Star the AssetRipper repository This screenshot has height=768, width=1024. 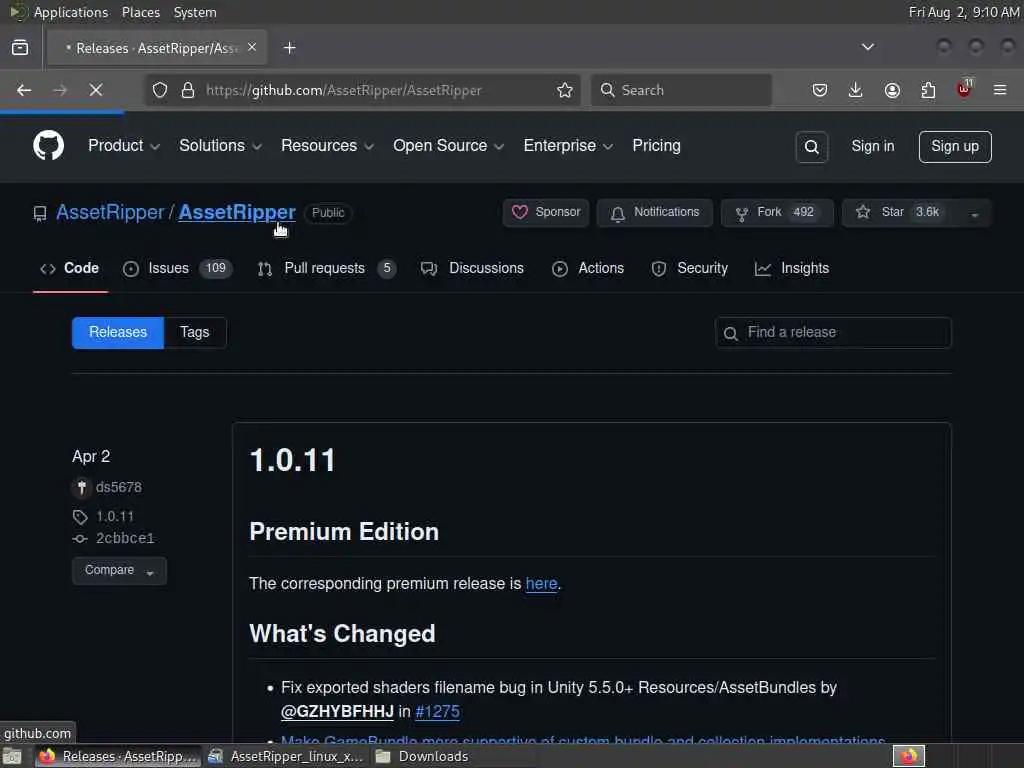901,213
